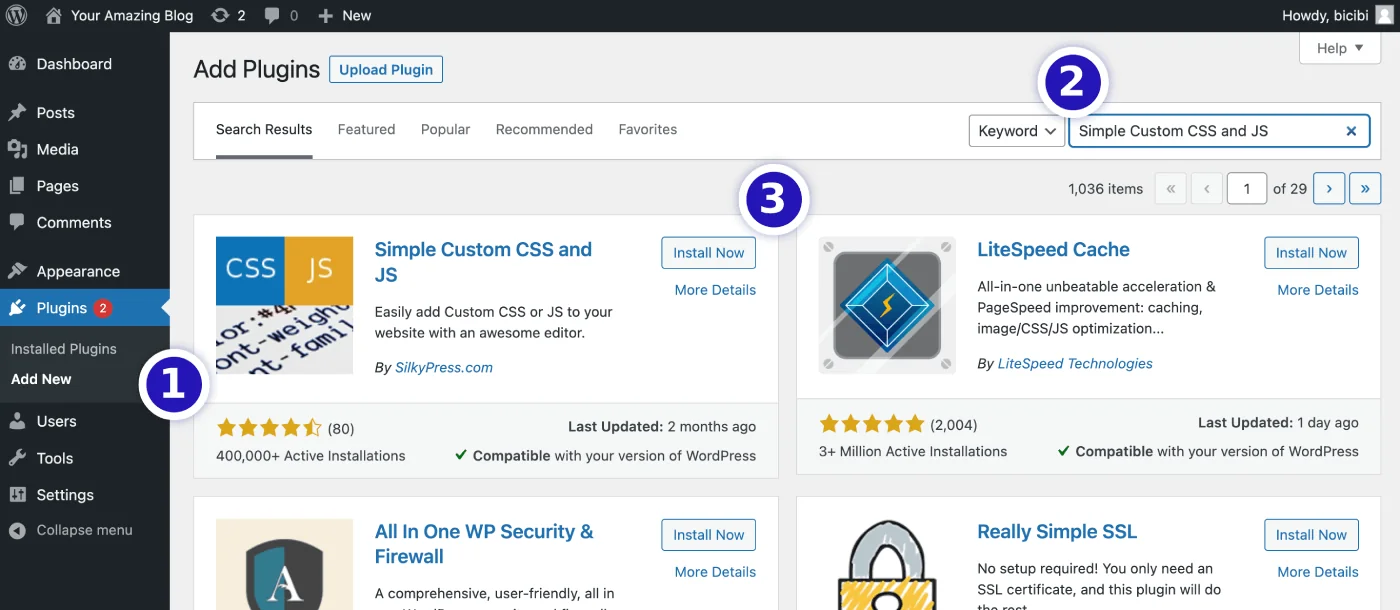Open the LiteSpeed Technologies author link
Viewport: 1400px width, 610px height.
(x=1075, y=363)
